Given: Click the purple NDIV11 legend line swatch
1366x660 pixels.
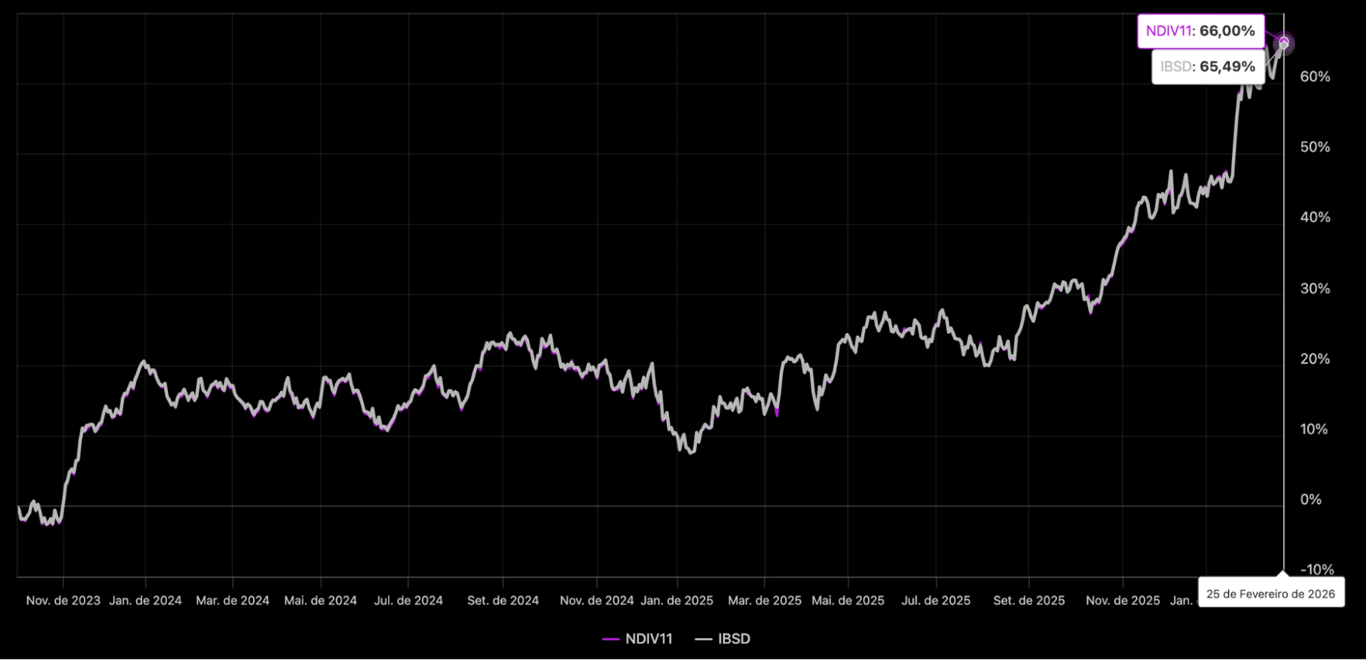Looking at the screenshot, I should click(x=611, y=639).
